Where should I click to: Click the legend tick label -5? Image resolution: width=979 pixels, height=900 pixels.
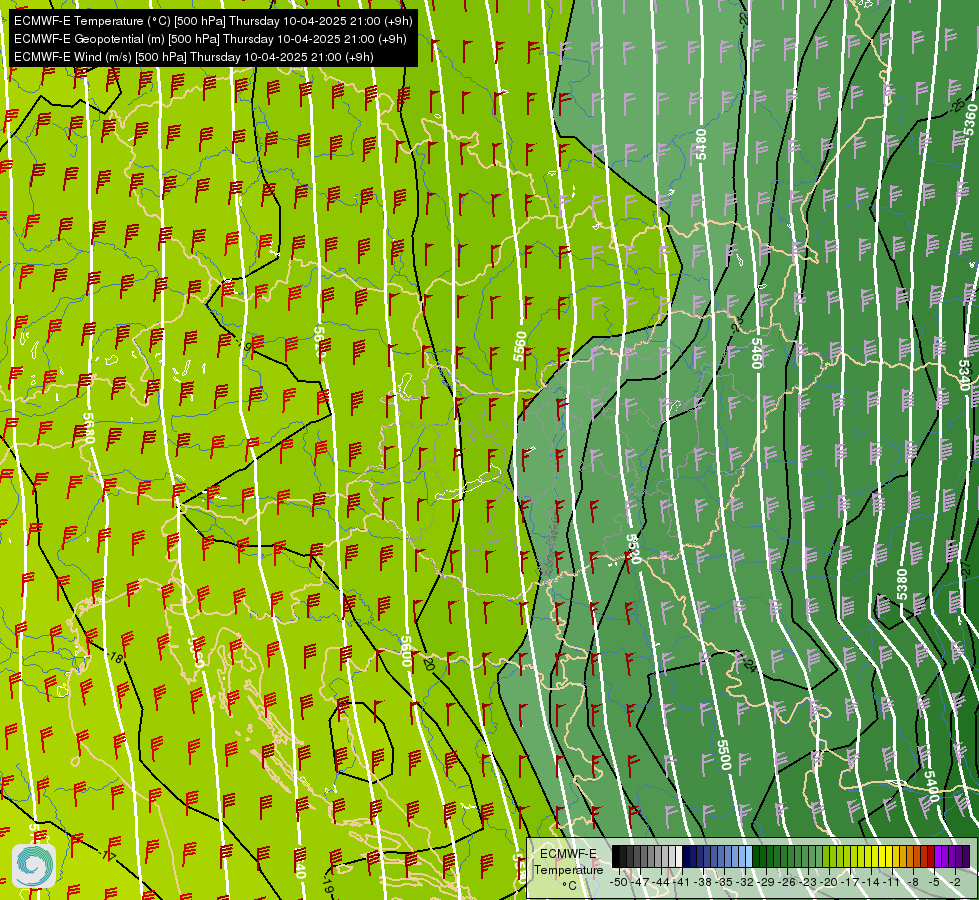tap(934, 882)
